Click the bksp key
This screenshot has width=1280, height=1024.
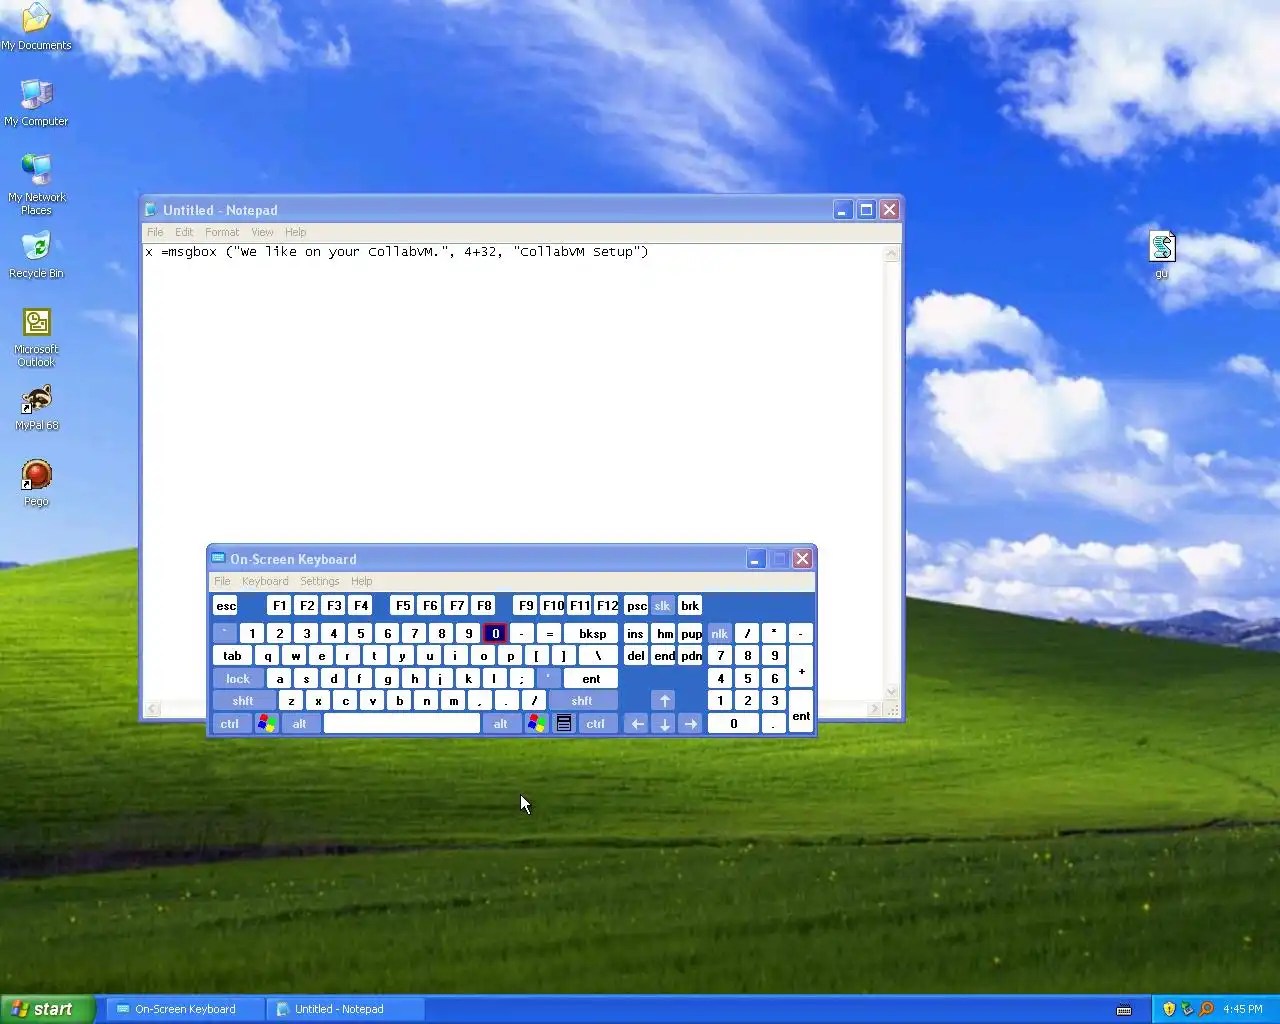592,633
